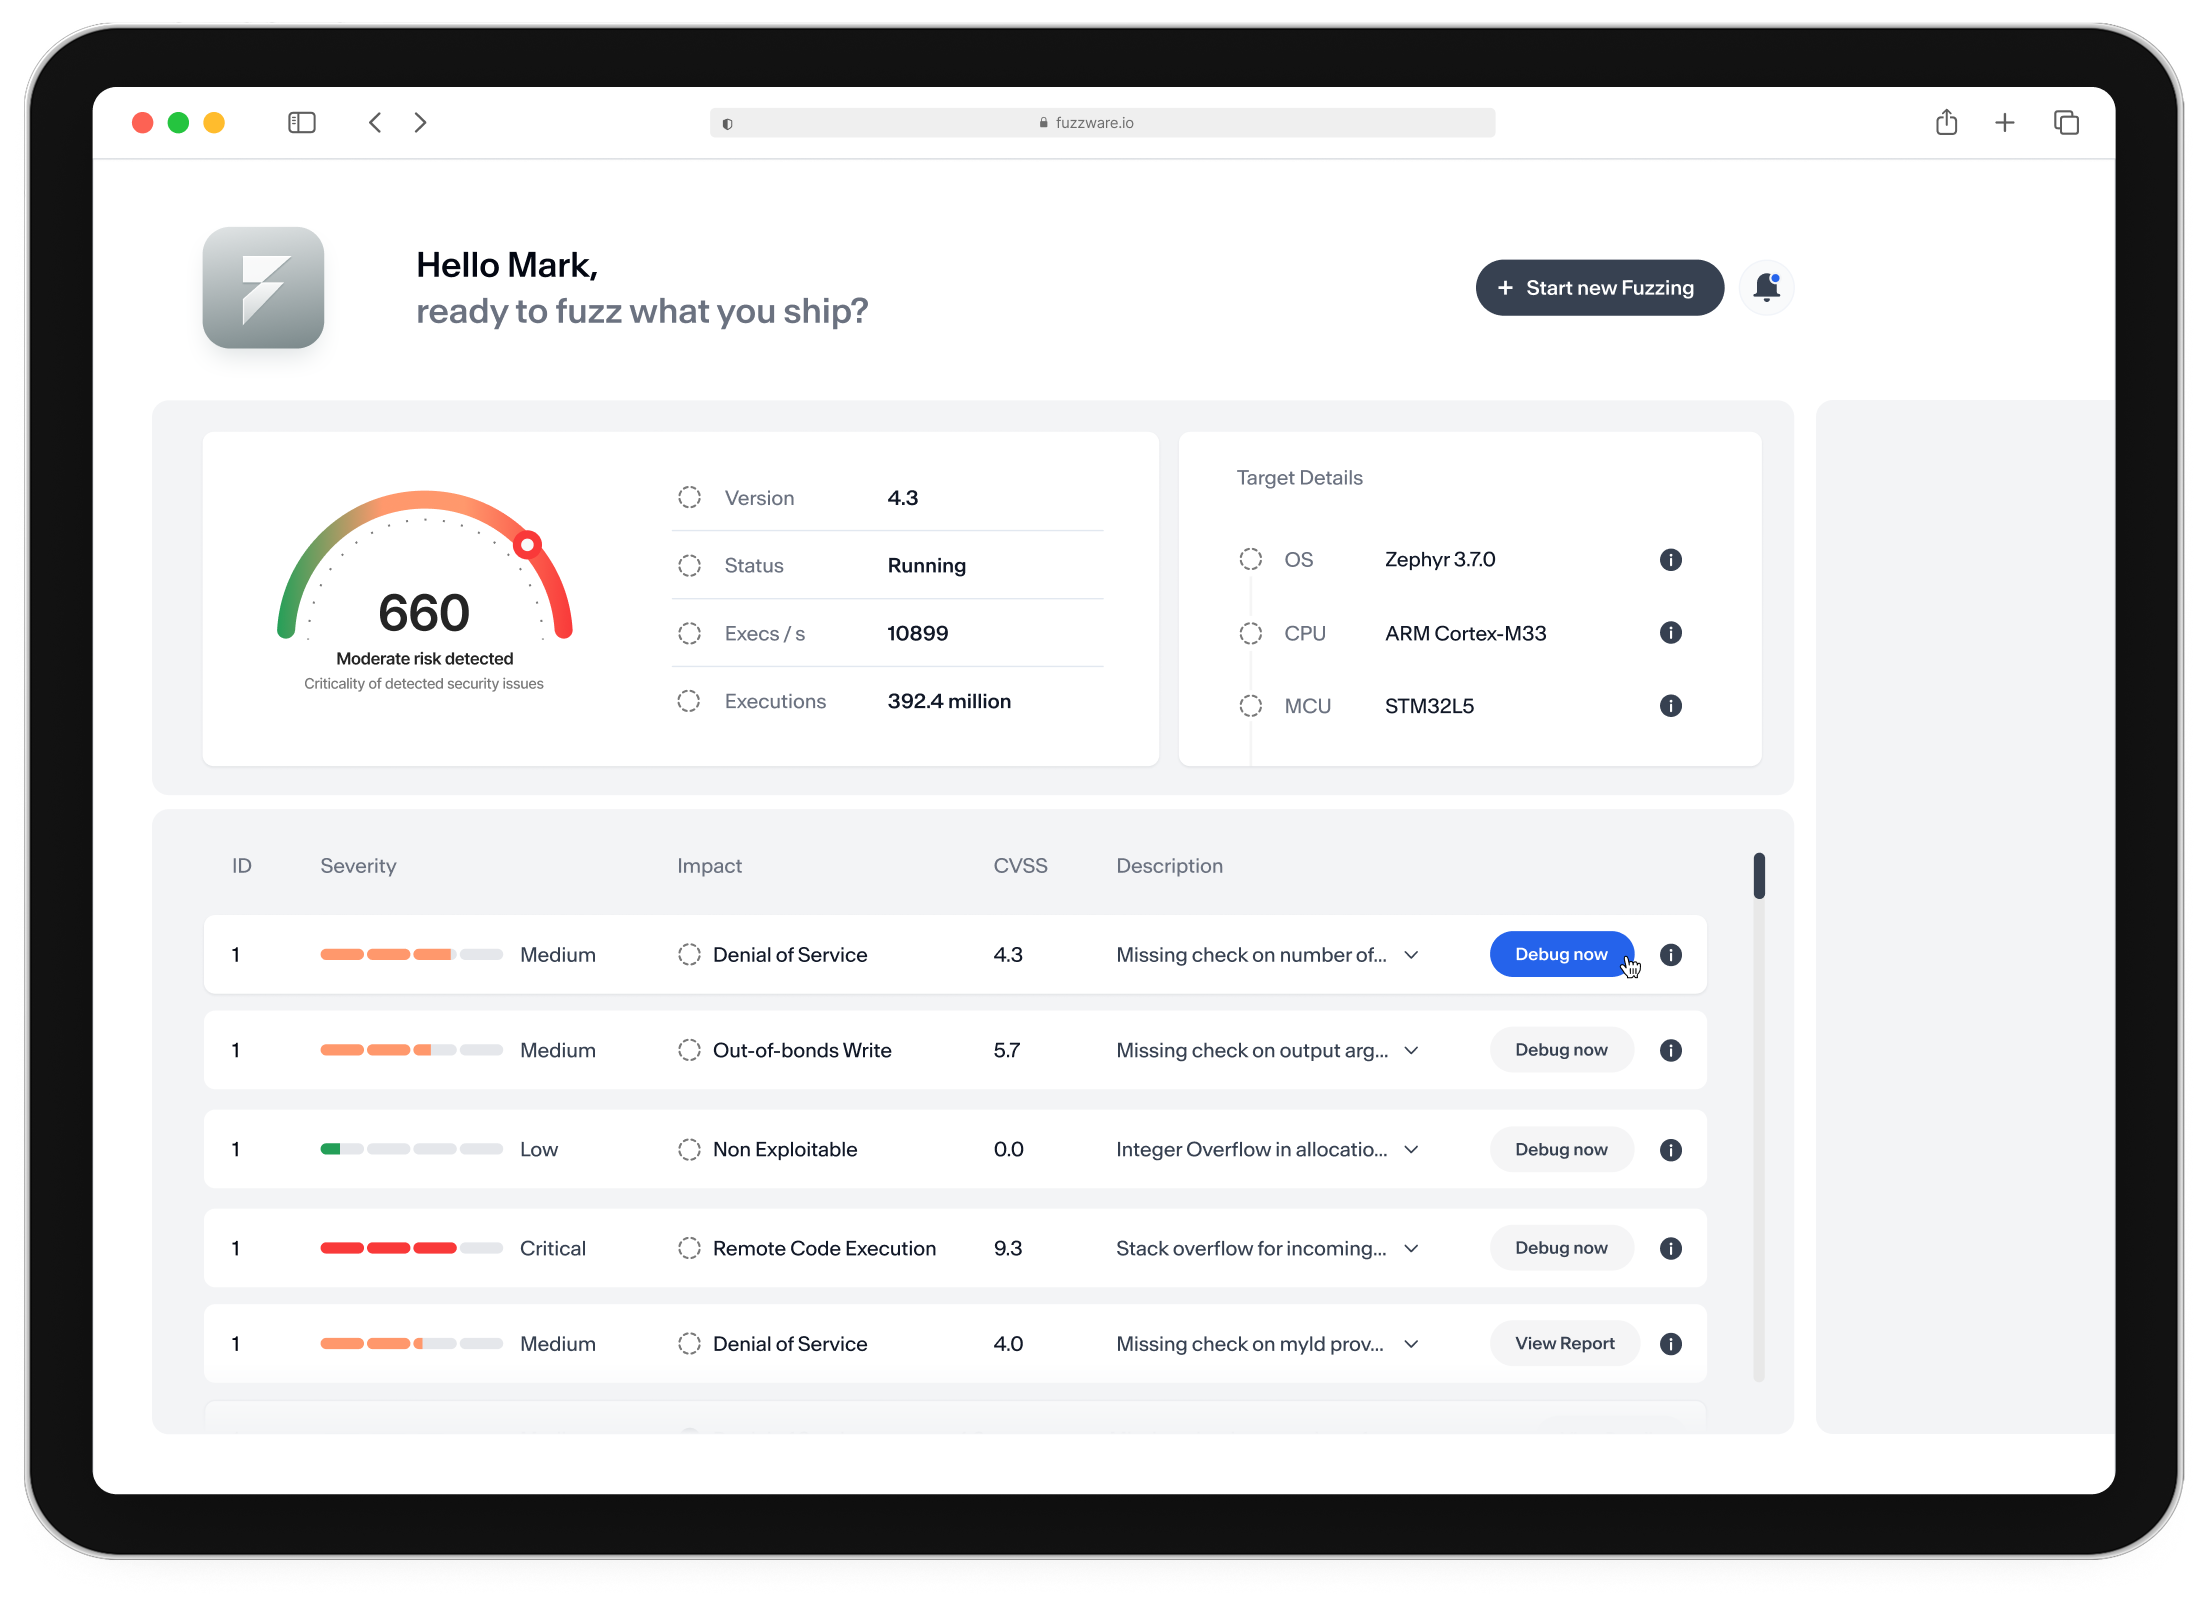Click info icon for ARM Cortex-M33
This screenshot has height=1602, width=2208.
click(1670, 633)
